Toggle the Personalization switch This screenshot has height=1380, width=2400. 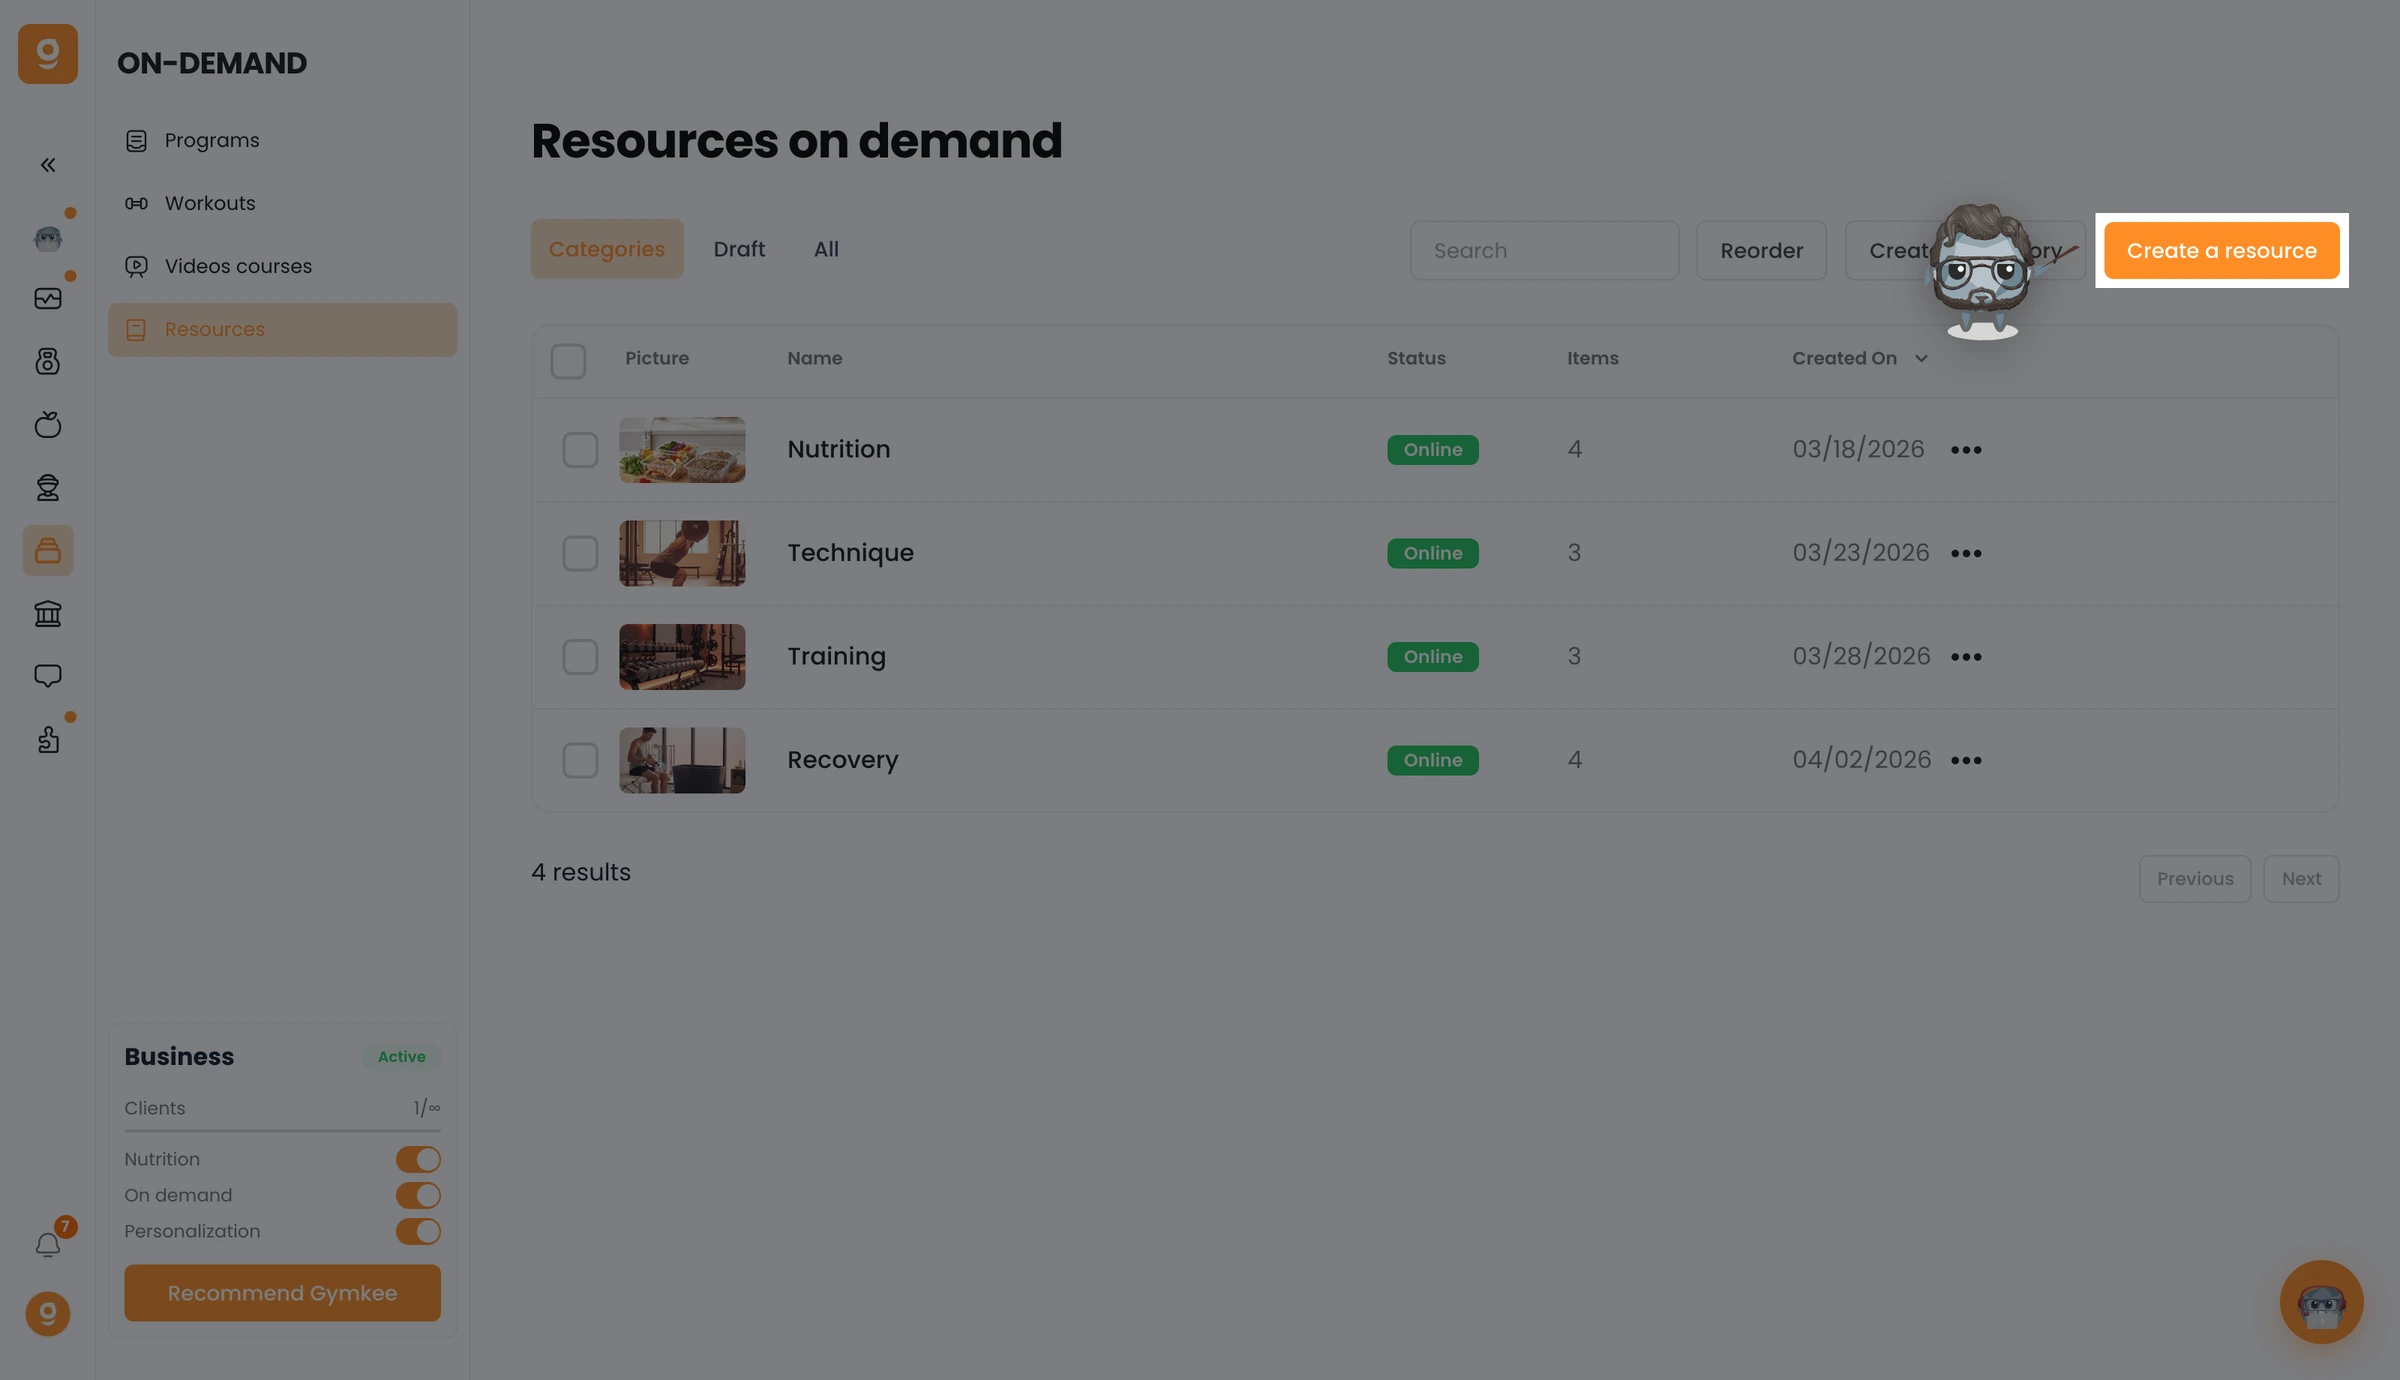[418, 1231]
